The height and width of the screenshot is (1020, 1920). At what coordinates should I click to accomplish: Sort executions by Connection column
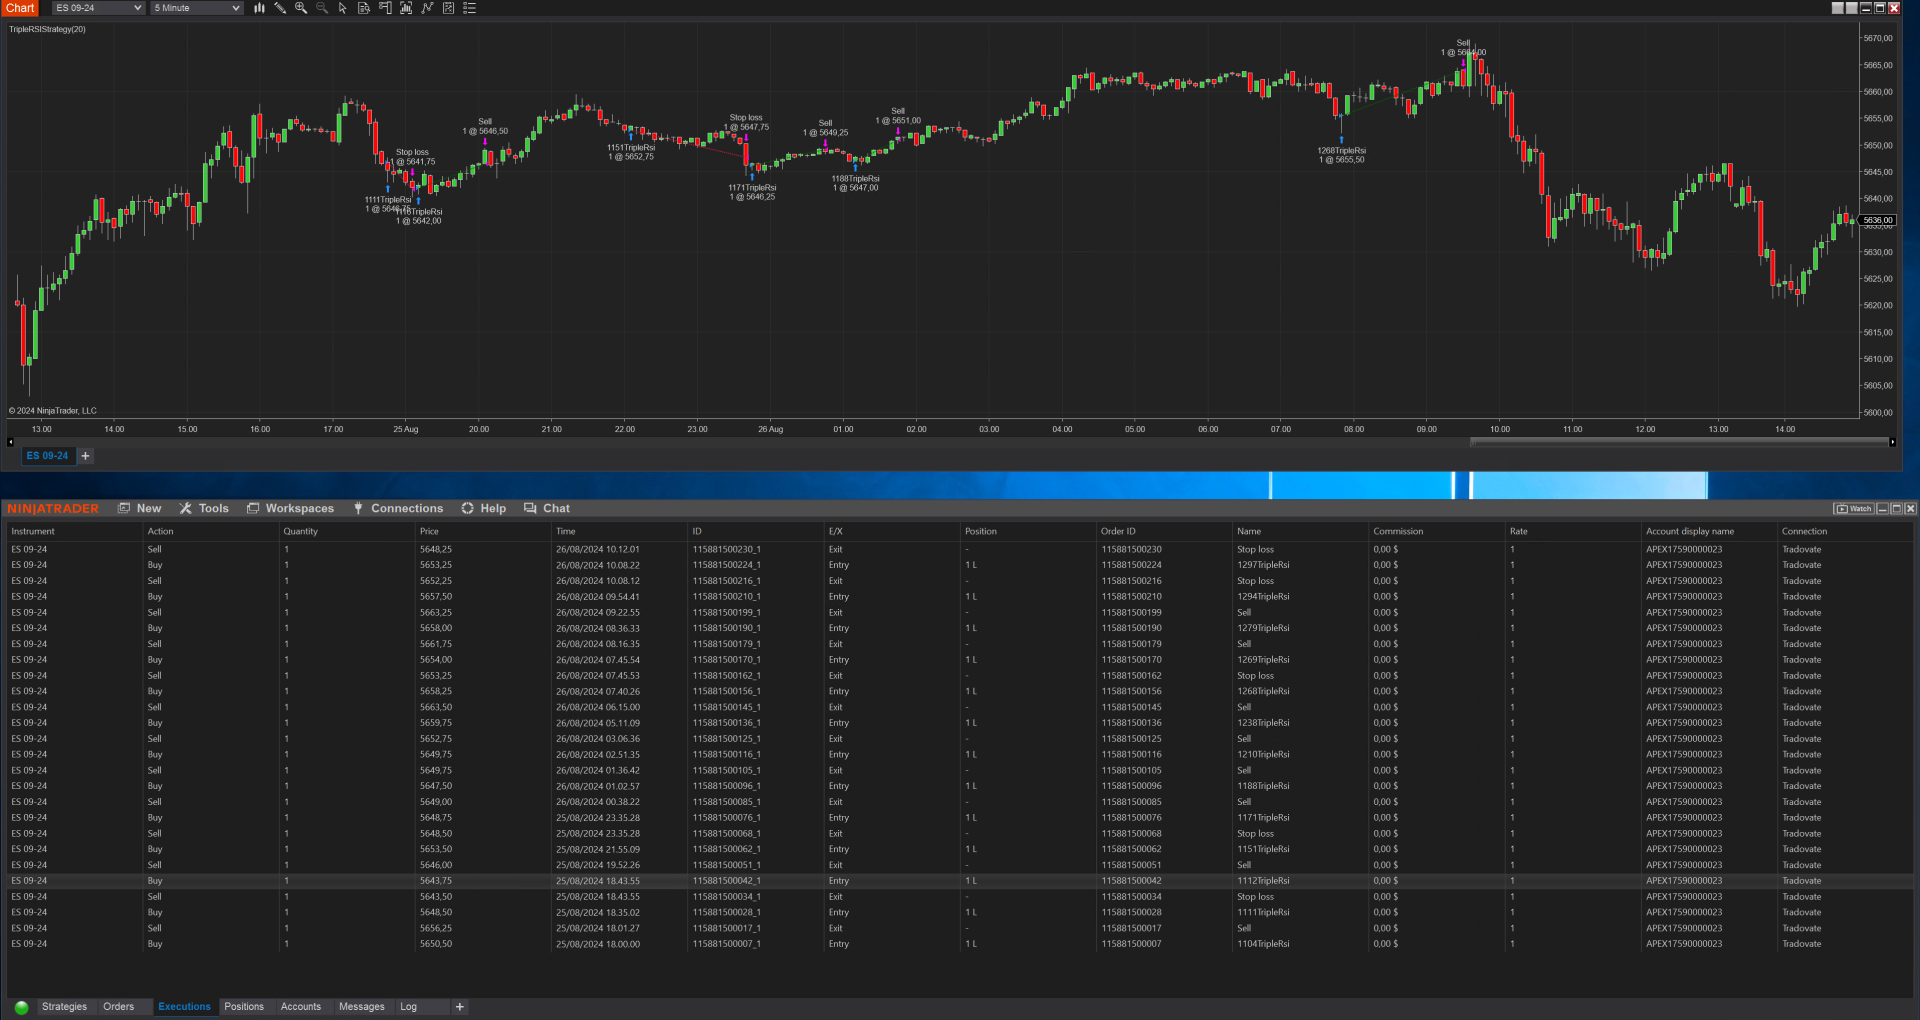[x=1804, y=531]
